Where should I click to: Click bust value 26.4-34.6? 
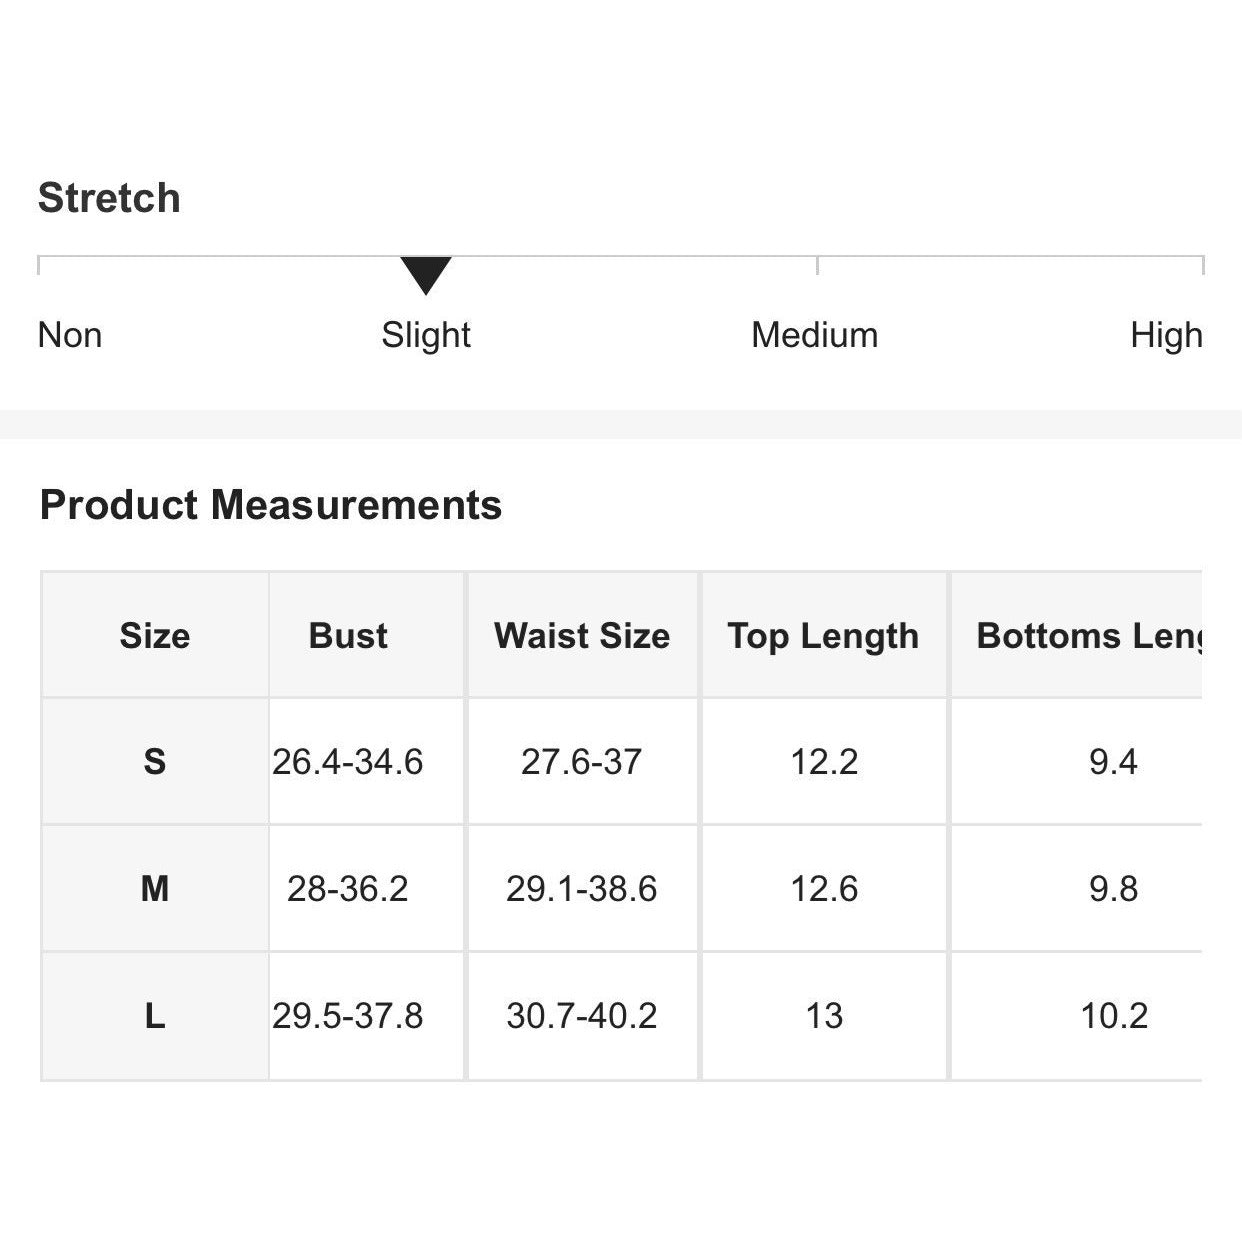pos(348,762)
